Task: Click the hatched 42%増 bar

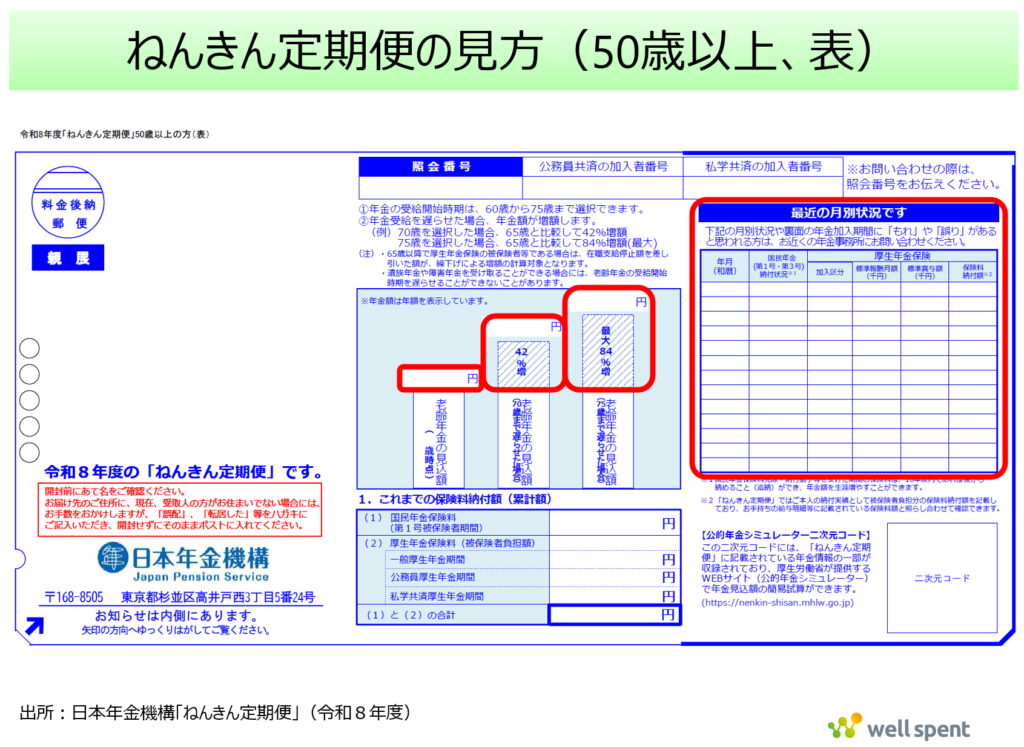Action: [523, 364]
